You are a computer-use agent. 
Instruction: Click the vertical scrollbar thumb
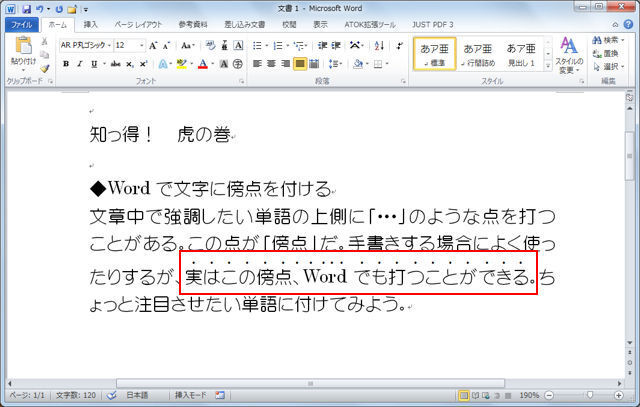coord(629,156)
